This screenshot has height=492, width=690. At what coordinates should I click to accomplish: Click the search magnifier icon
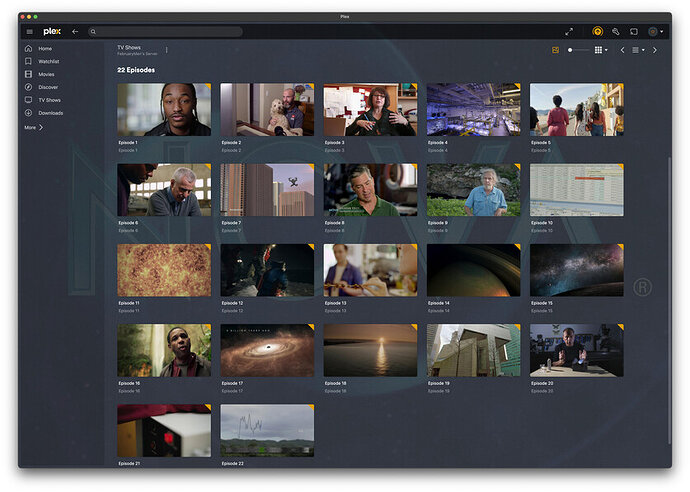point(93,32)
